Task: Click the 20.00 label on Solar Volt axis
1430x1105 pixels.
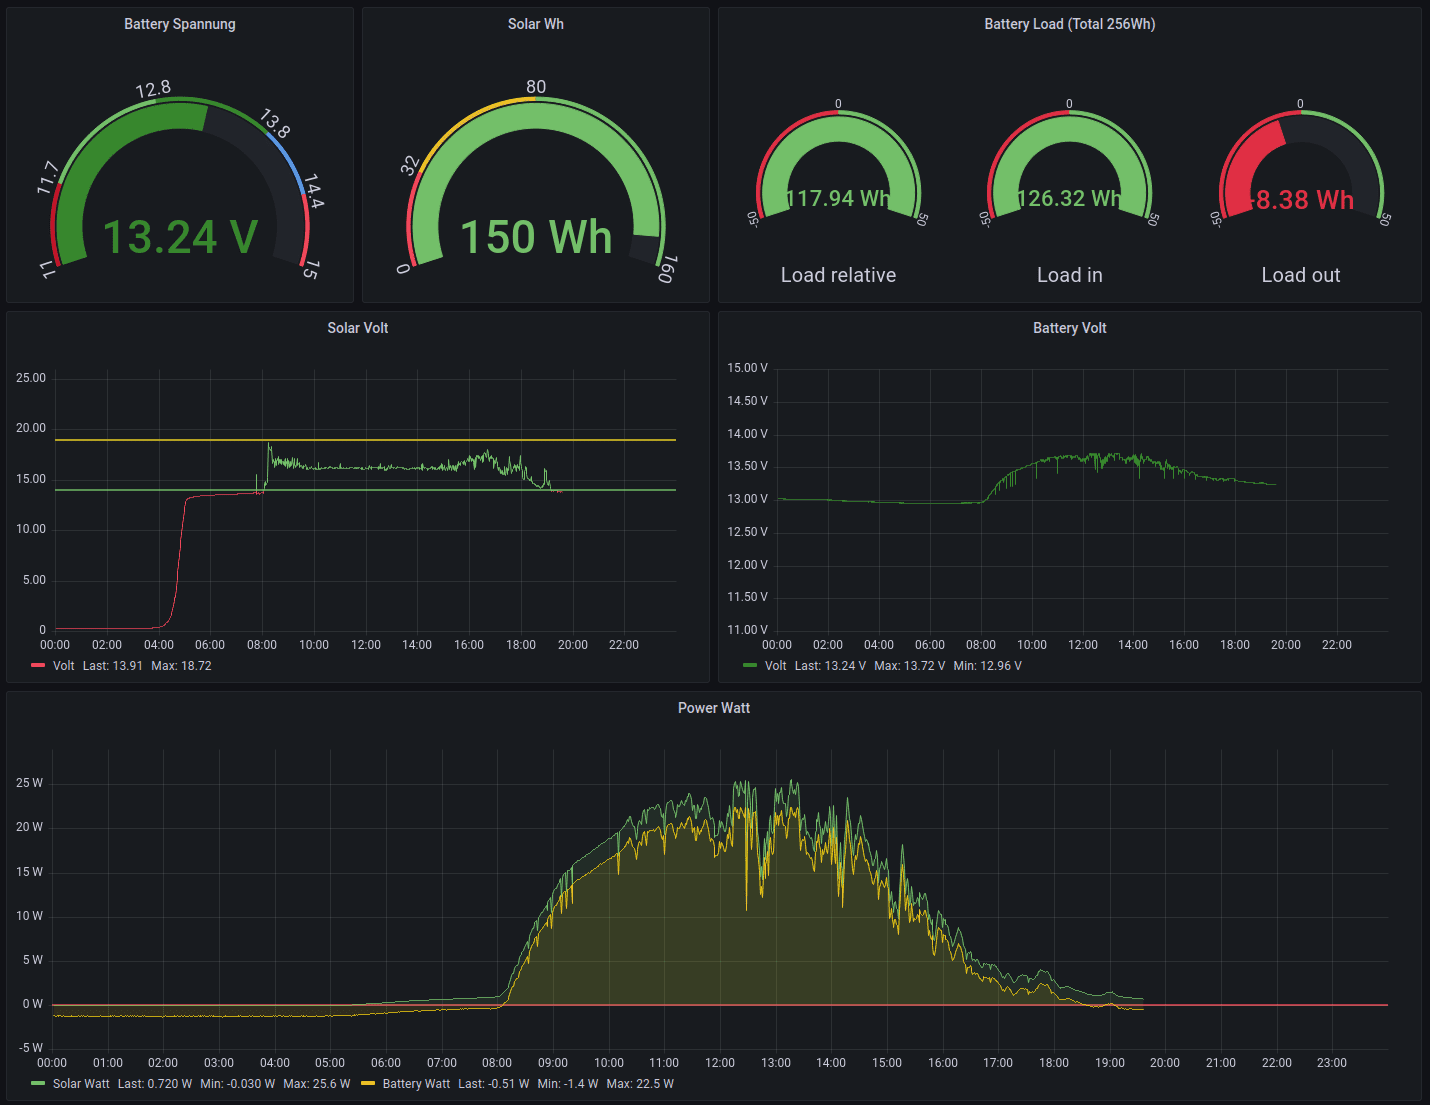Action: (x=31, y=428)
